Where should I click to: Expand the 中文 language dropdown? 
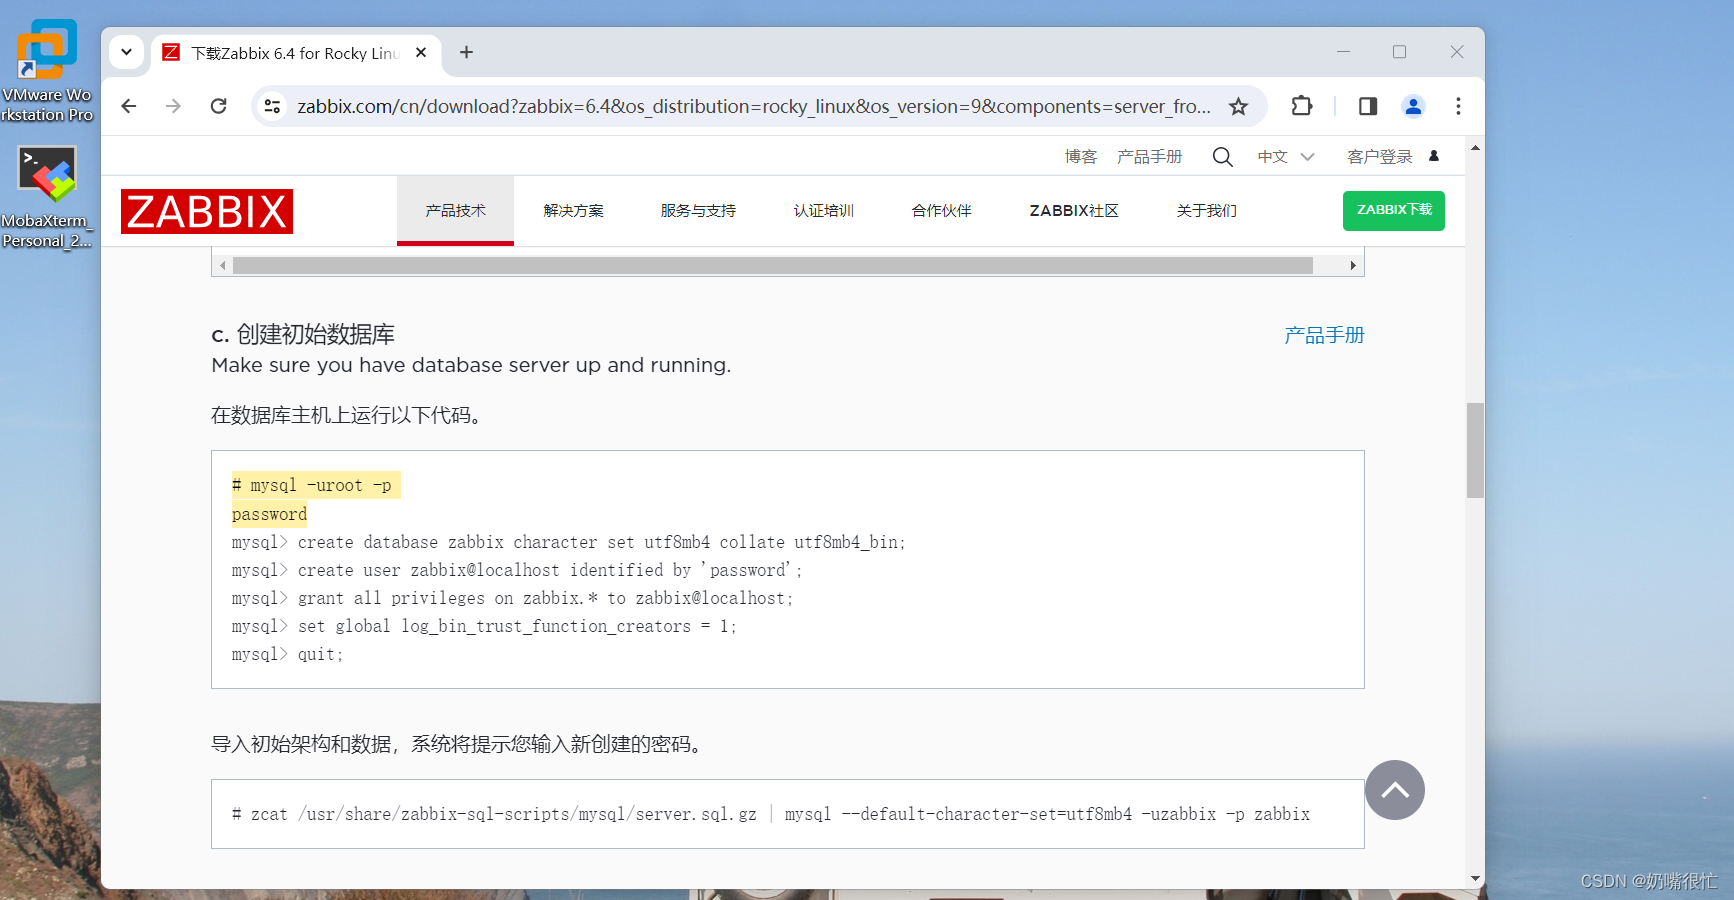point(1286,156)
